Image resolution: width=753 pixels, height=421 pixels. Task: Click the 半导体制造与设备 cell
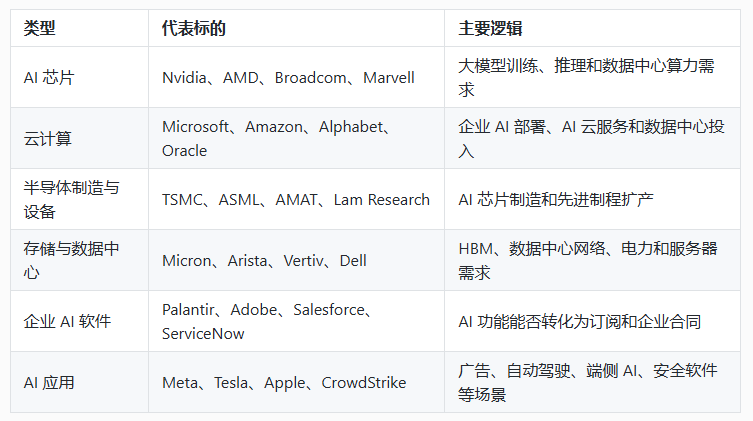tap(79, 199)
